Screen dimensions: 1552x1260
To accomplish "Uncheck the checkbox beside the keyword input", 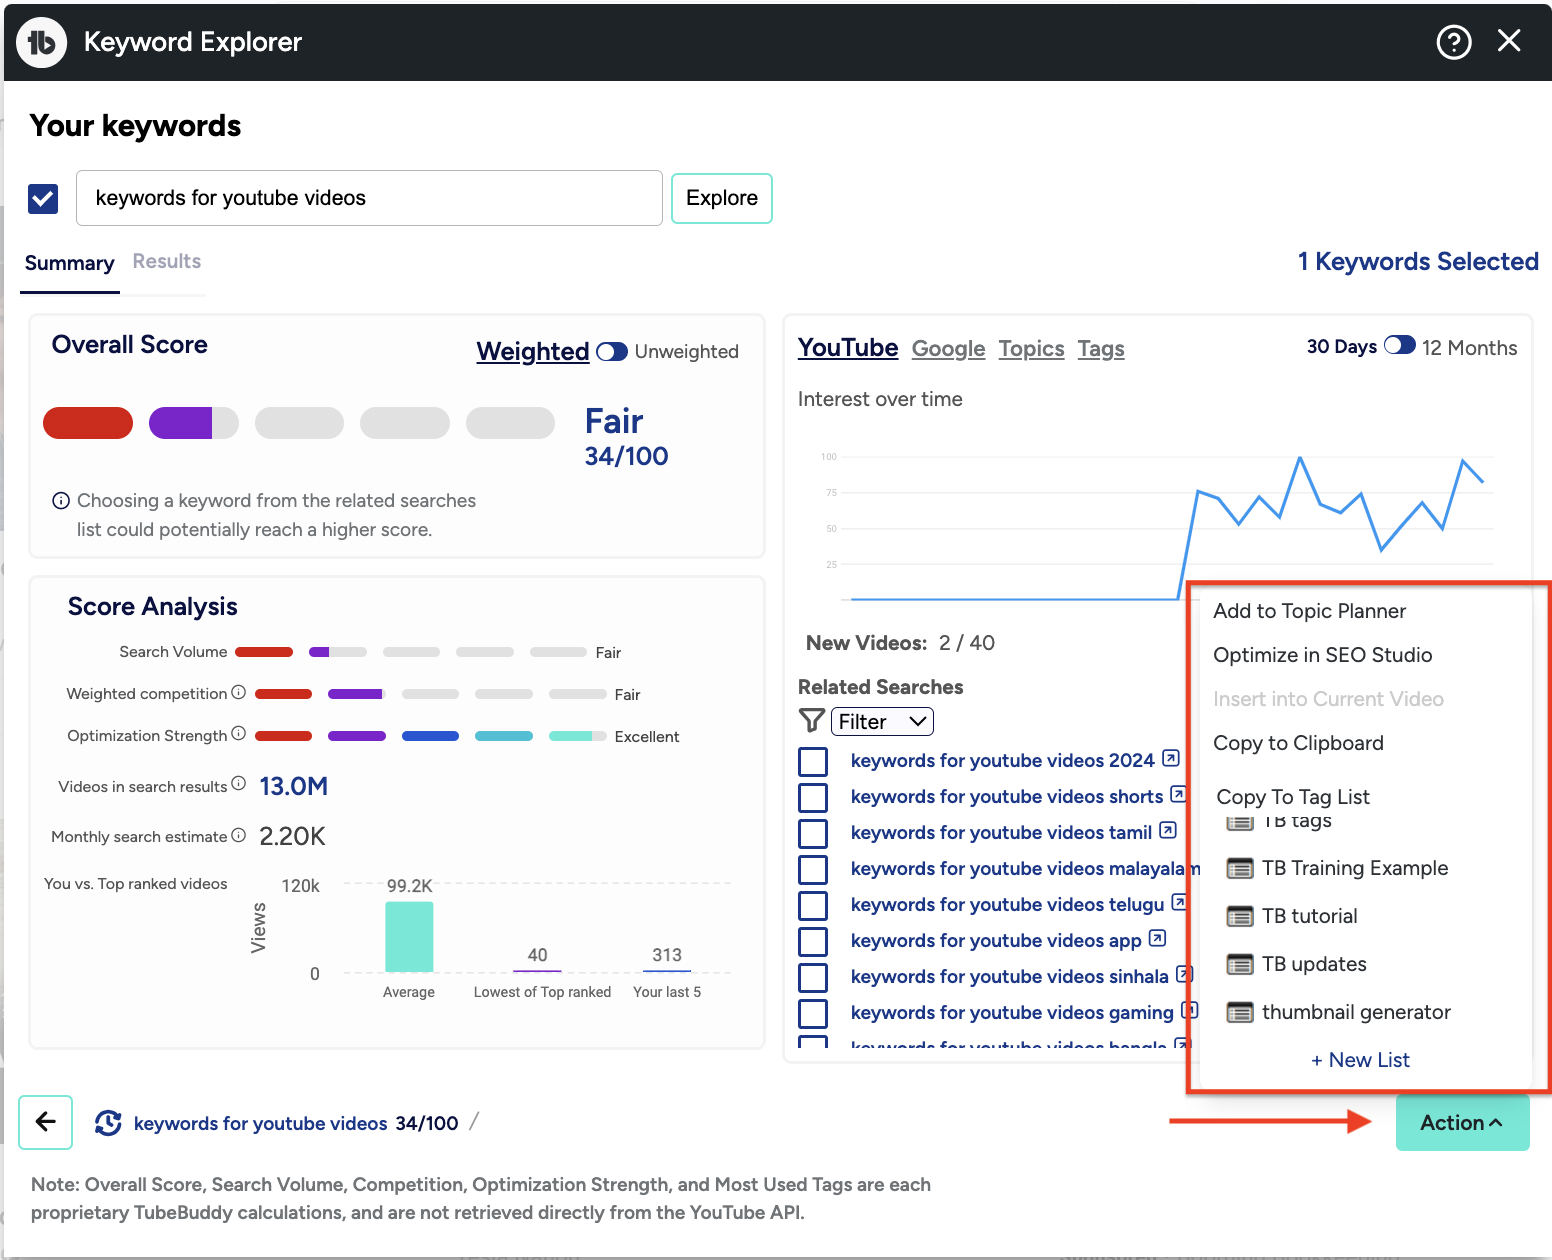I will [x=43, y=198].
